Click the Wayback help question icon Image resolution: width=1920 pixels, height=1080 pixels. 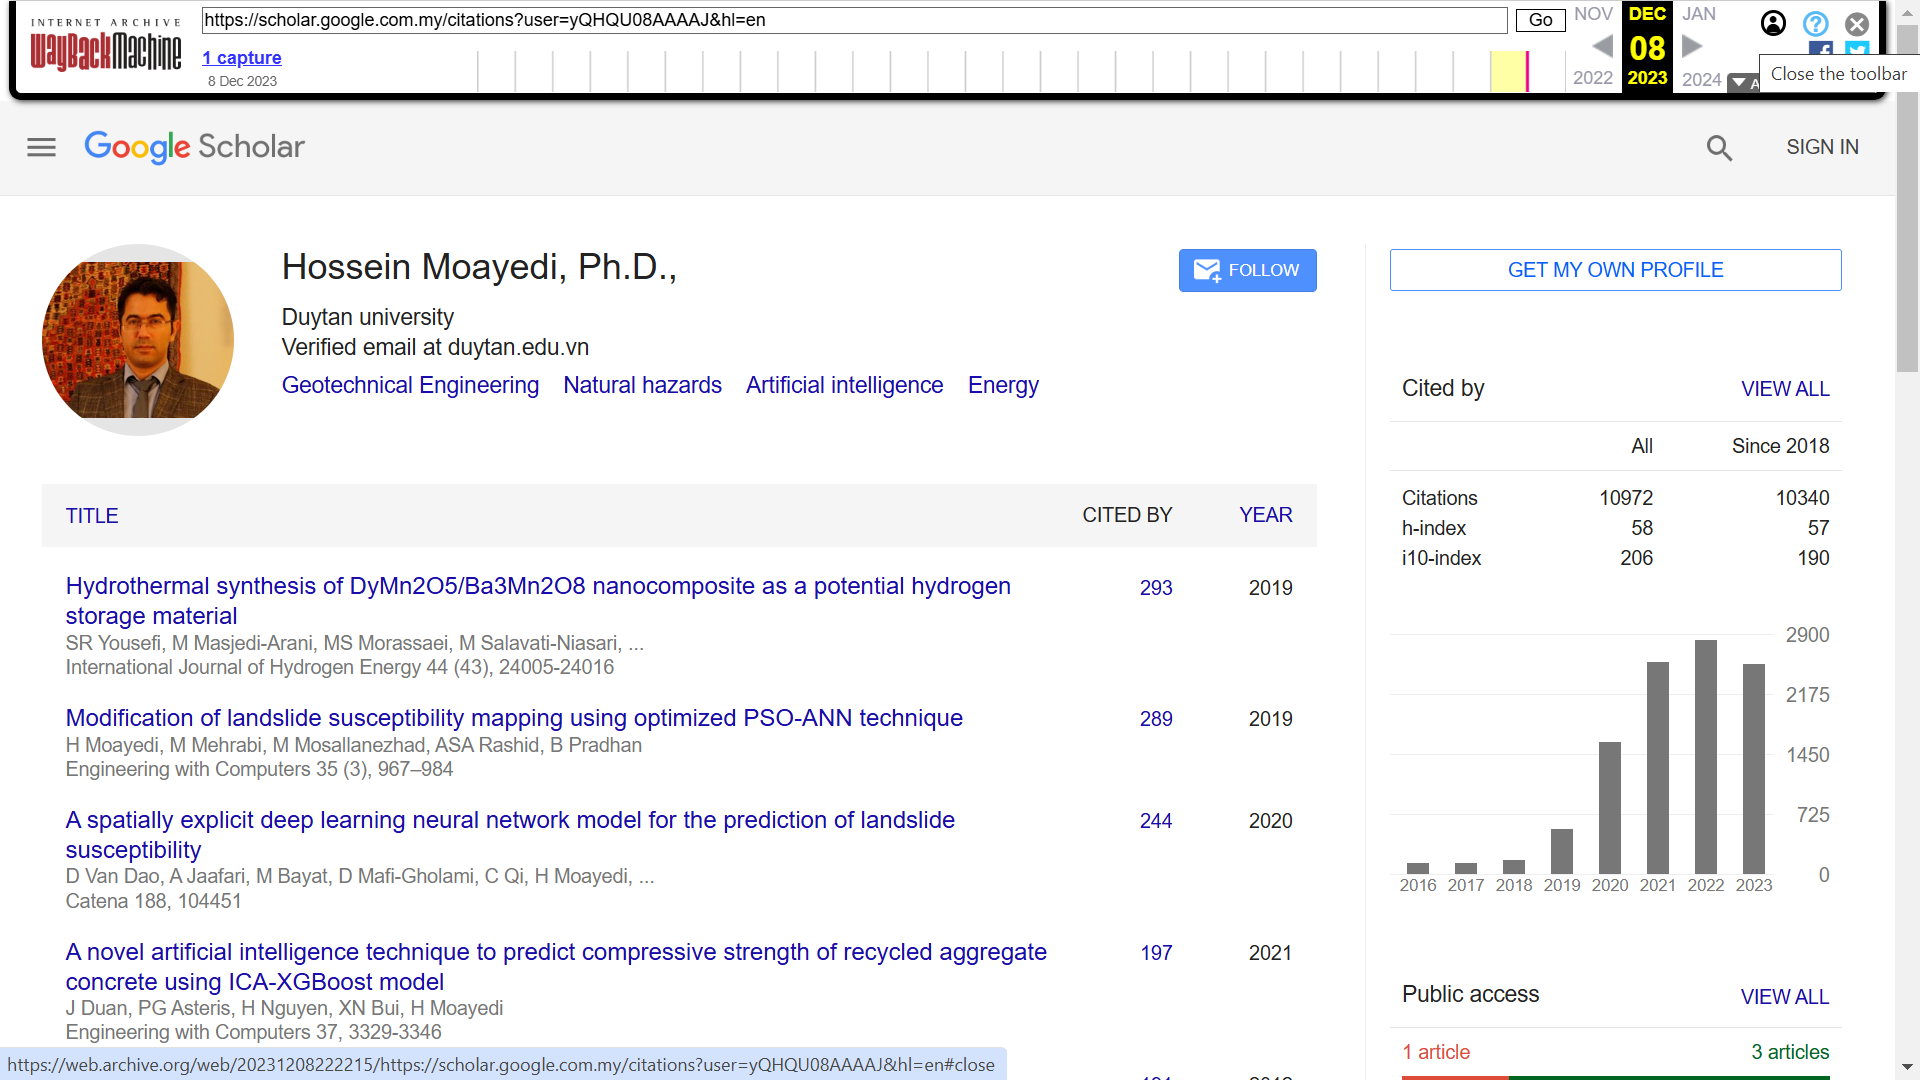[x=1815, y=23]
